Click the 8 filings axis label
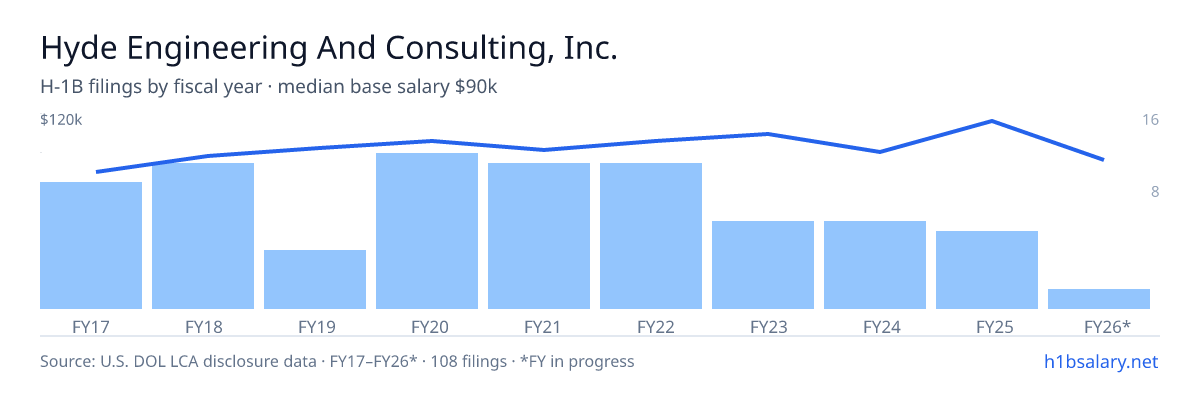The height and width of the screenshot is (400, 1200). tap(1154, 192)
